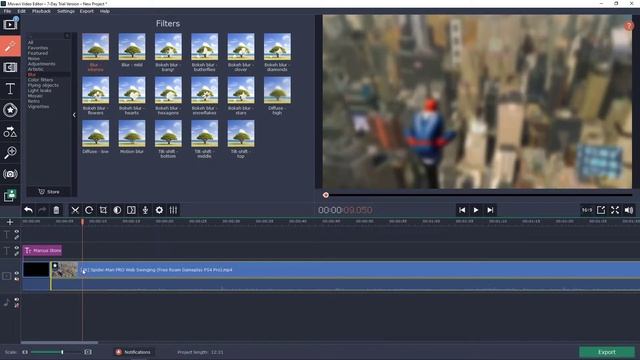The height and width of the screenshot is (360, 640).
Task: Toggle visibility eye of Marcus Stone title track
Action: click(x=17, y=248)
